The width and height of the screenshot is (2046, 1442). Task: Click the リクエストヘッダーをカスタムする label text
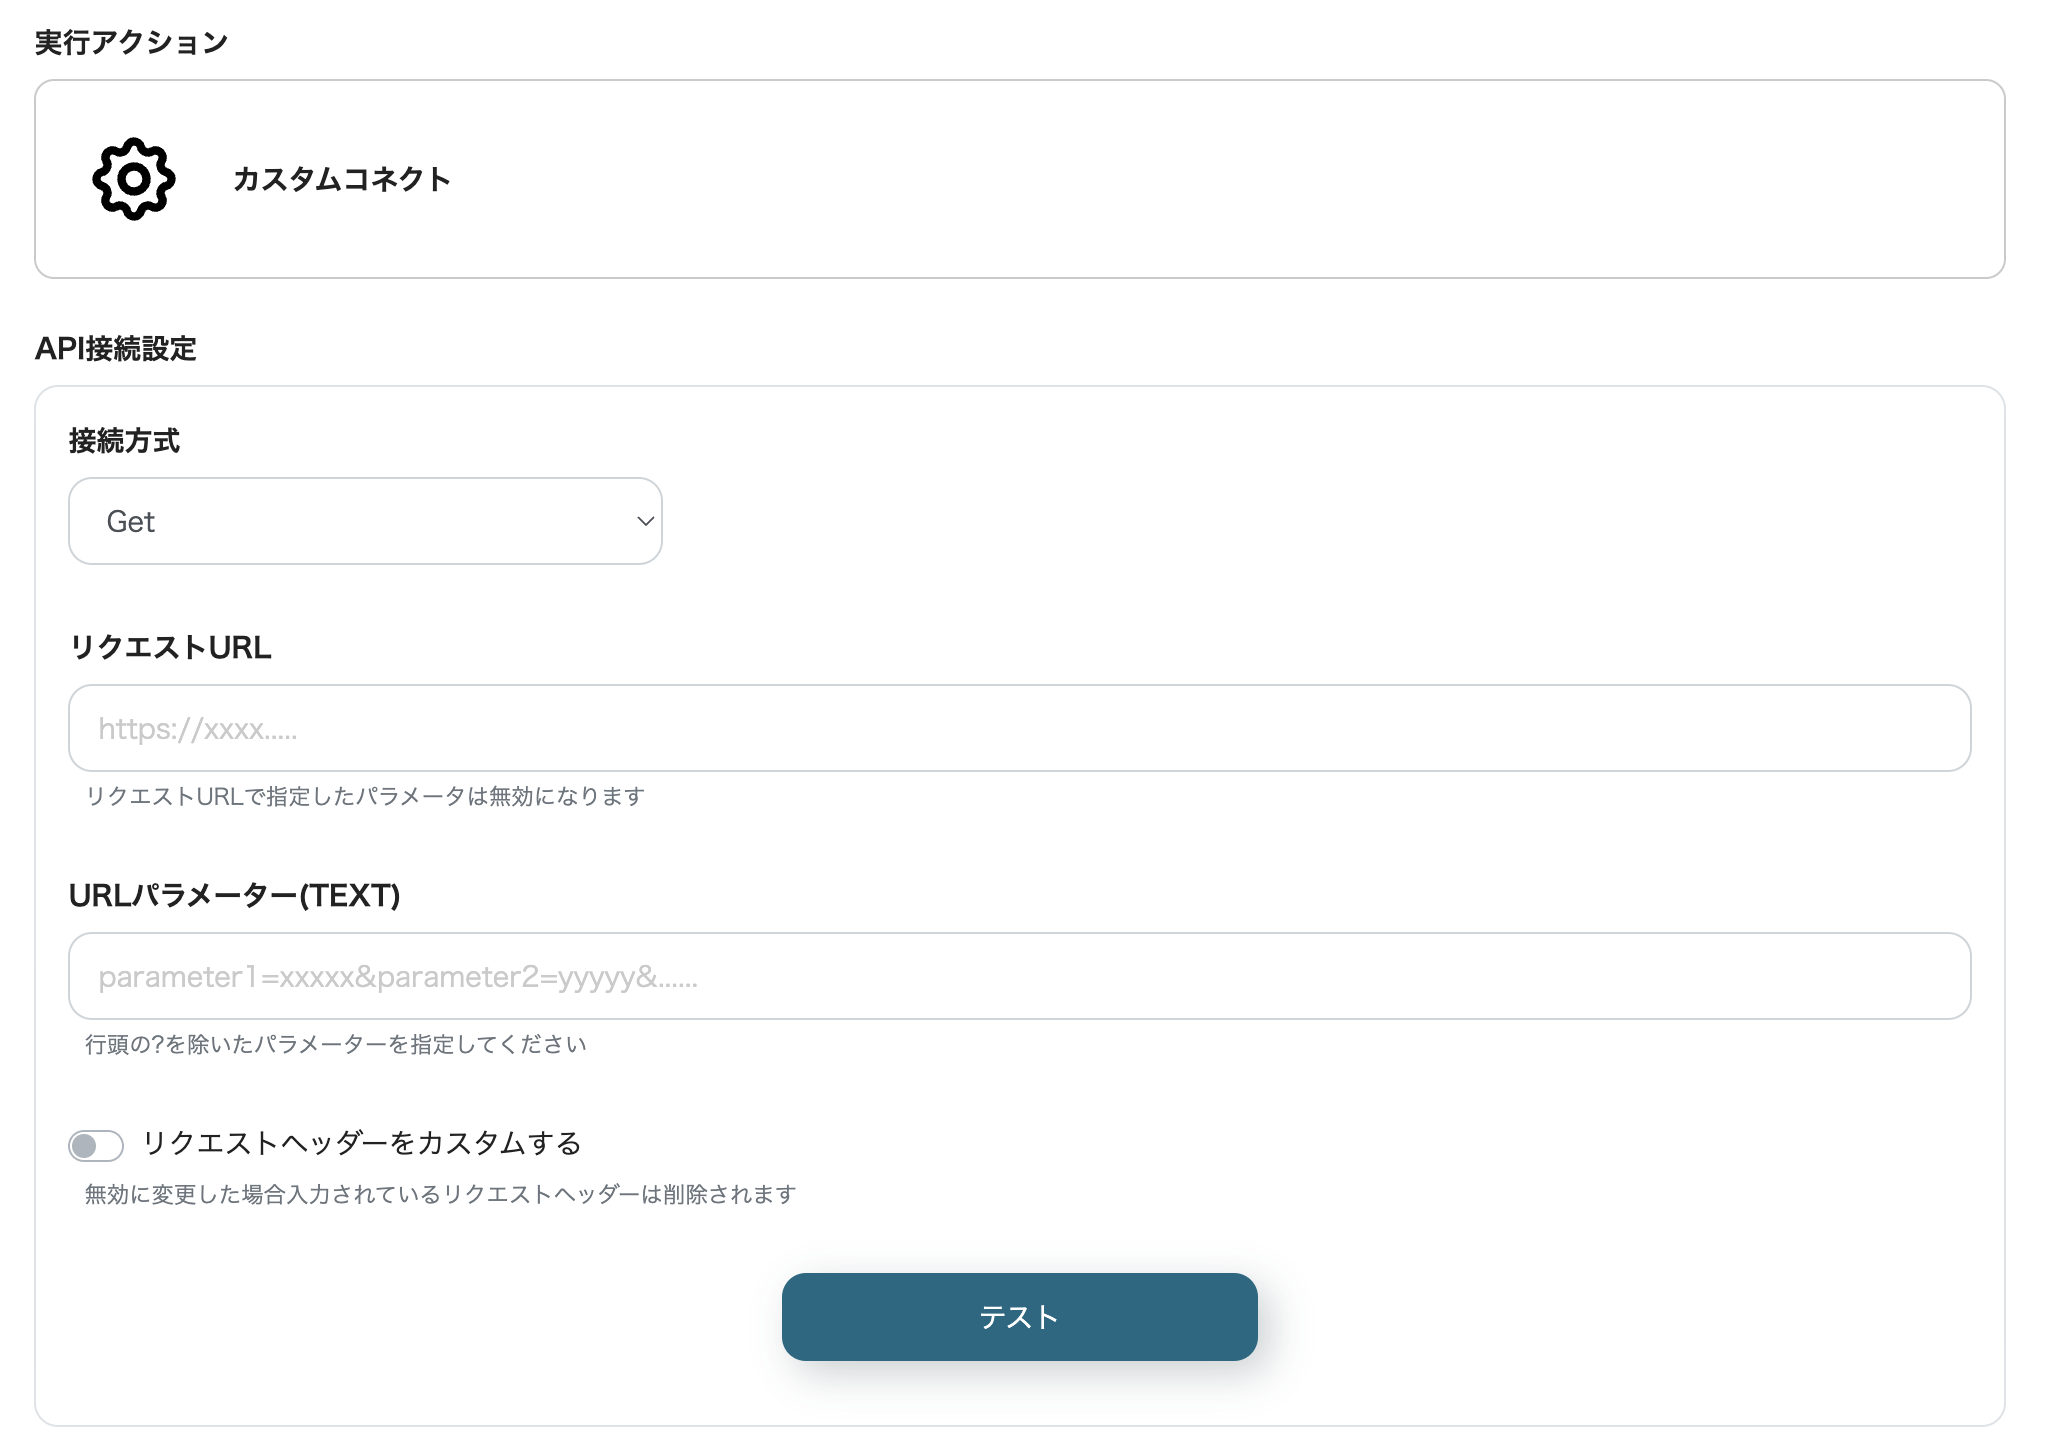(x=361, y=1143)
